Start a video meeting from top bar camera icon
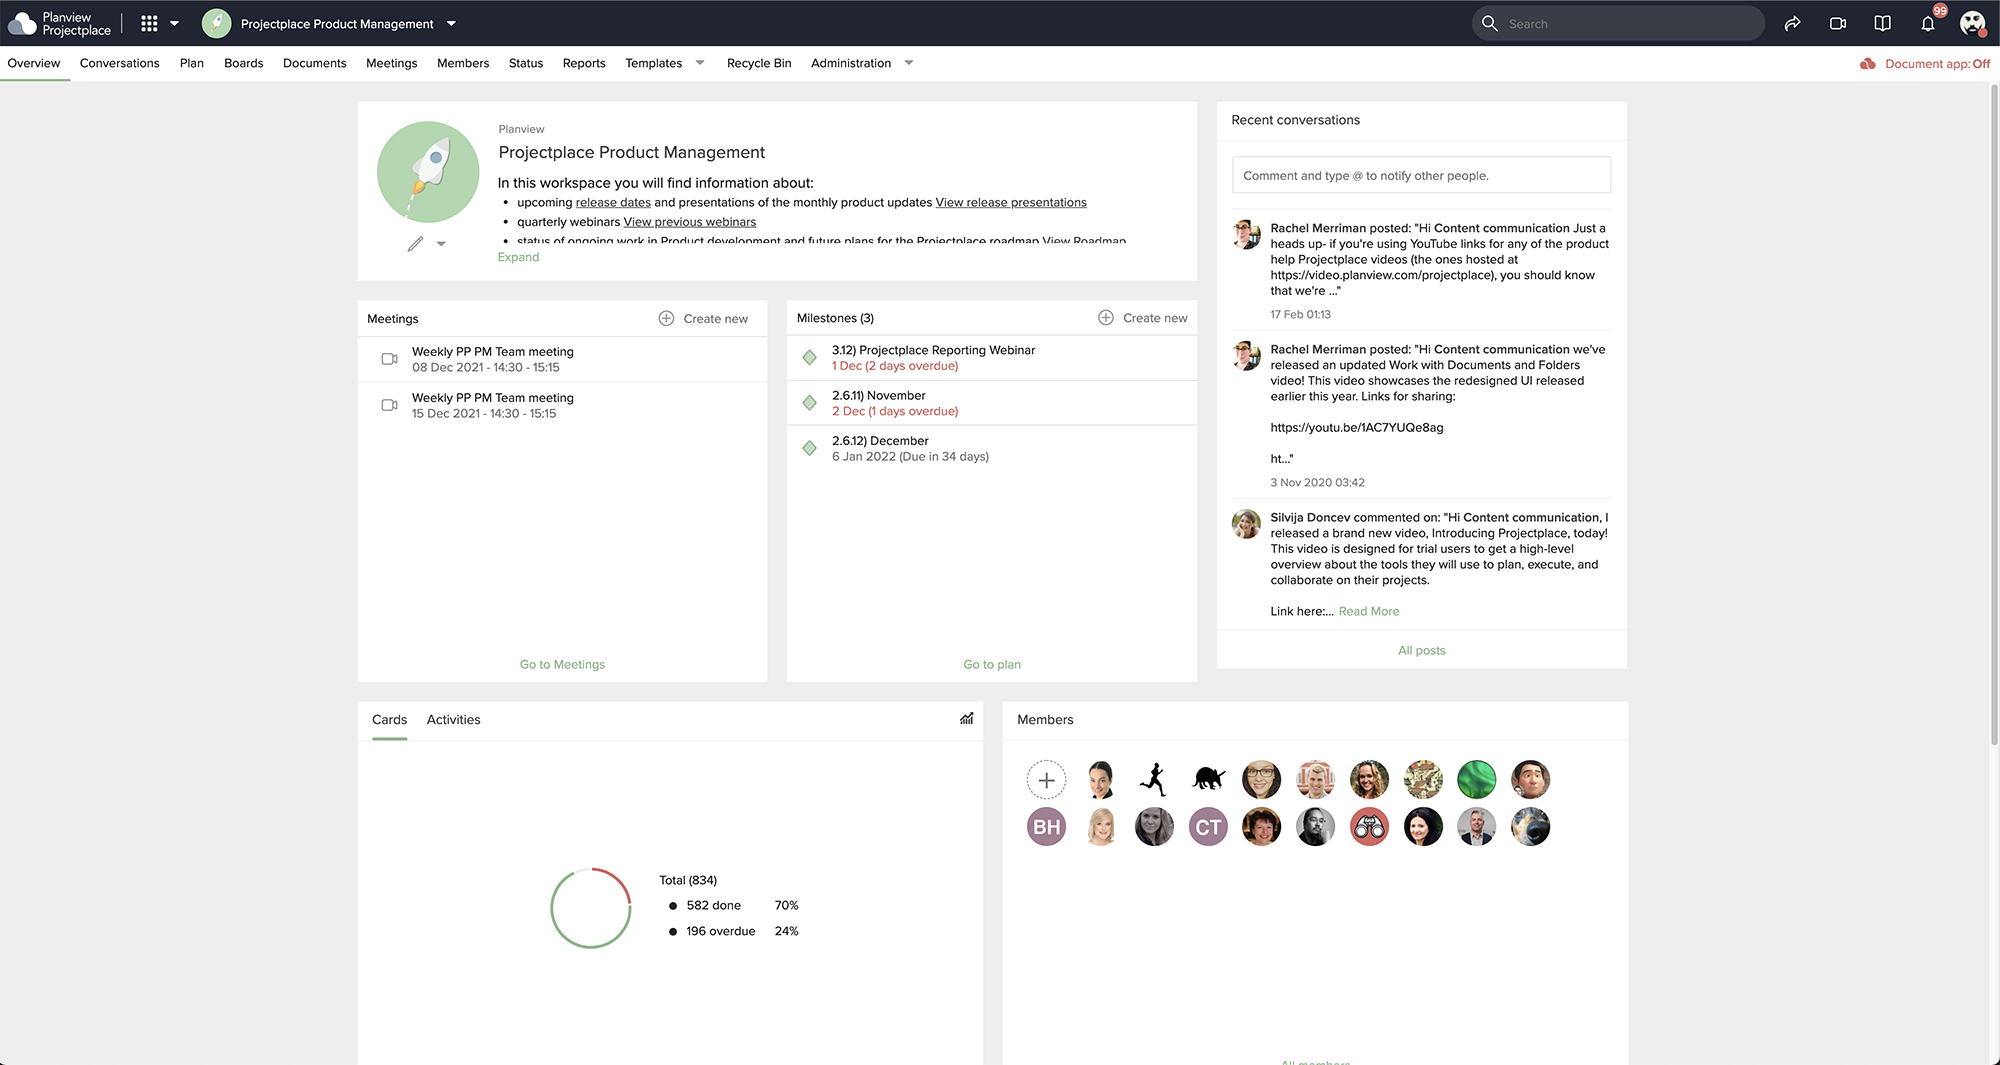Image resolution: width=2000 pixels, height=1065 pixels. point(1838,23)
